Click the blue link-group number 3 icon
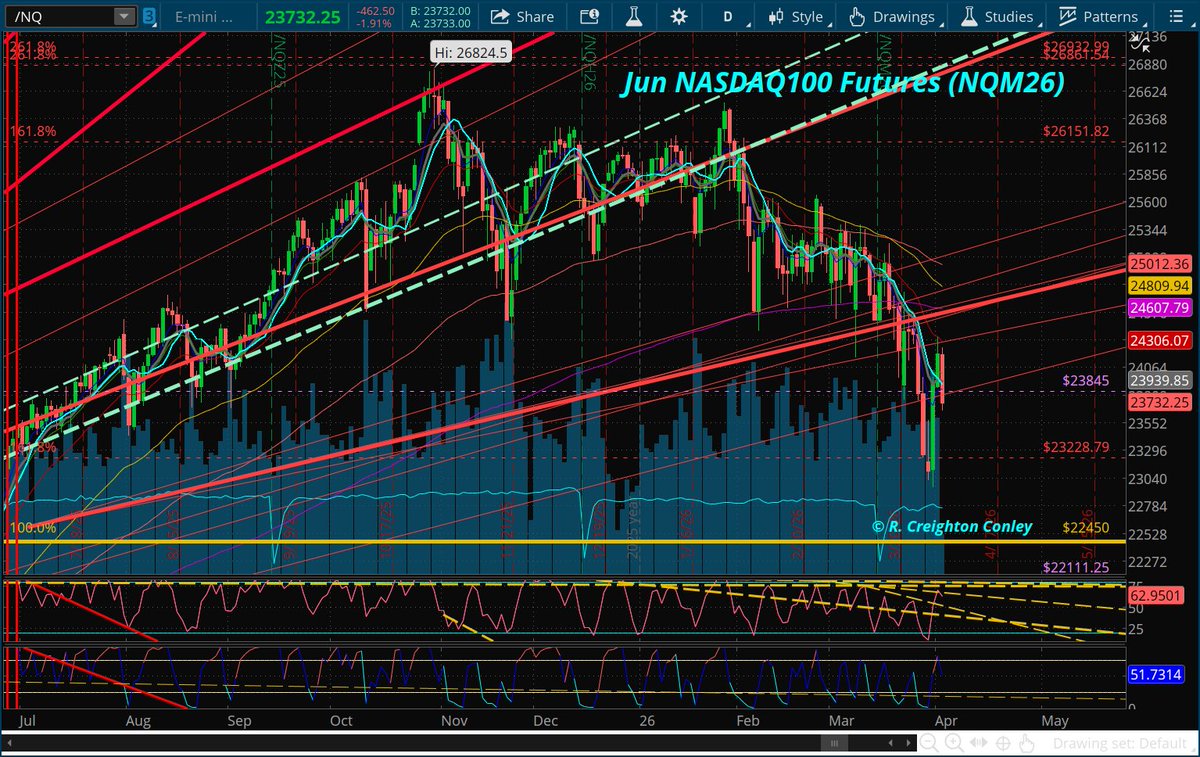The width and height of the screenshot is (1200, 757). tap(148, 16)
